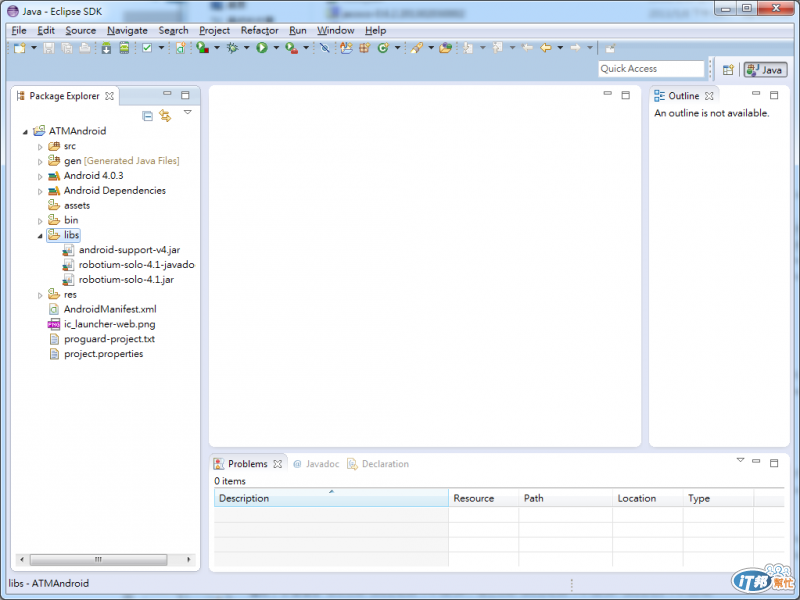Click the Open Perspective icon

[728, 70]
